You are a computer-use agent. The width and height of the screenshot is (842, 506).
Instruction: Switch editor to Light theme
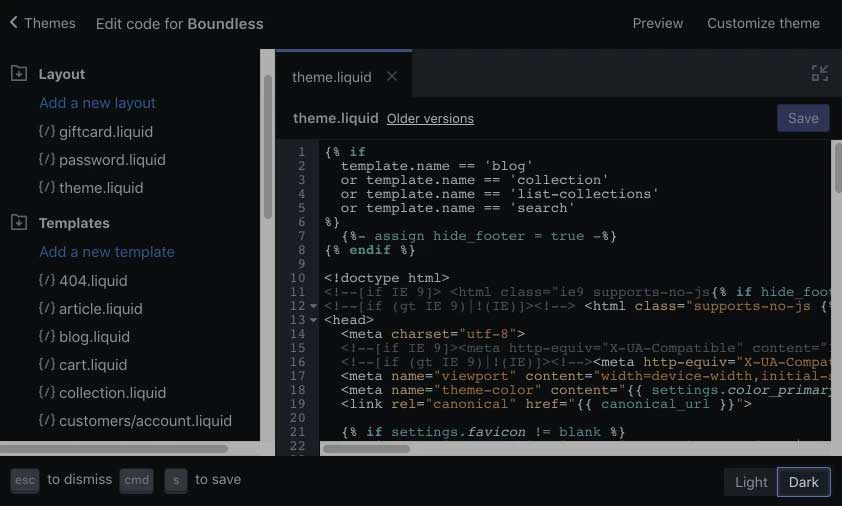point(751,482)
